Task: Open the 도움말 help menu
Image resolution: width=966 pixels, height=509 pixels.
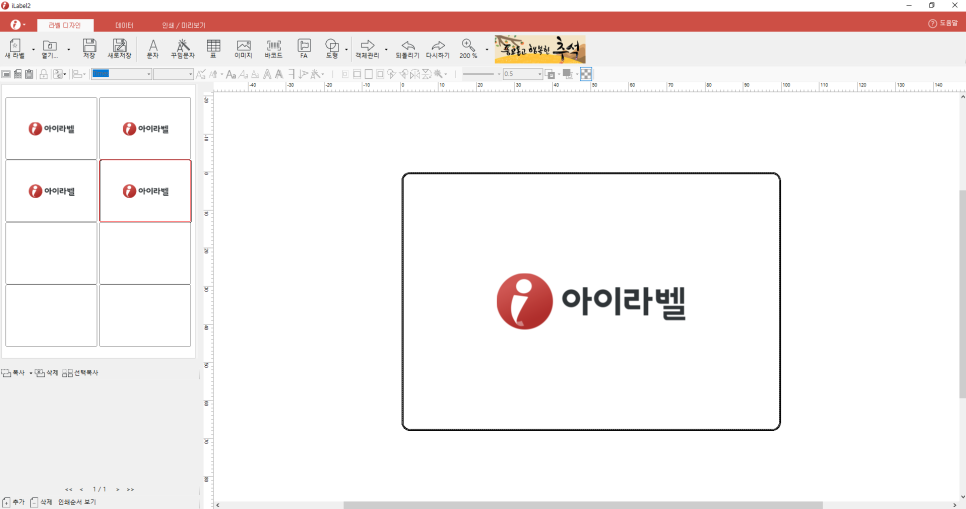Action: point(943,23)
